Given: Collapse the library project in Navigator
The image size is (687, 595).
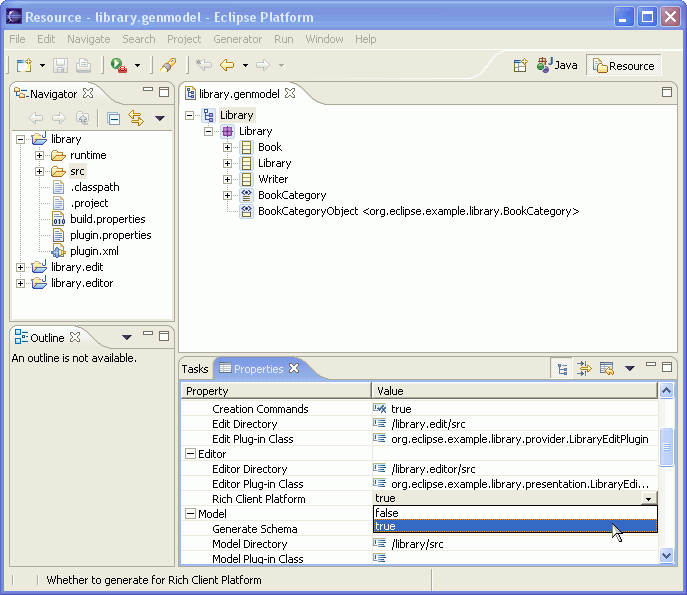Looking at the screenshot, I should 20,139.
